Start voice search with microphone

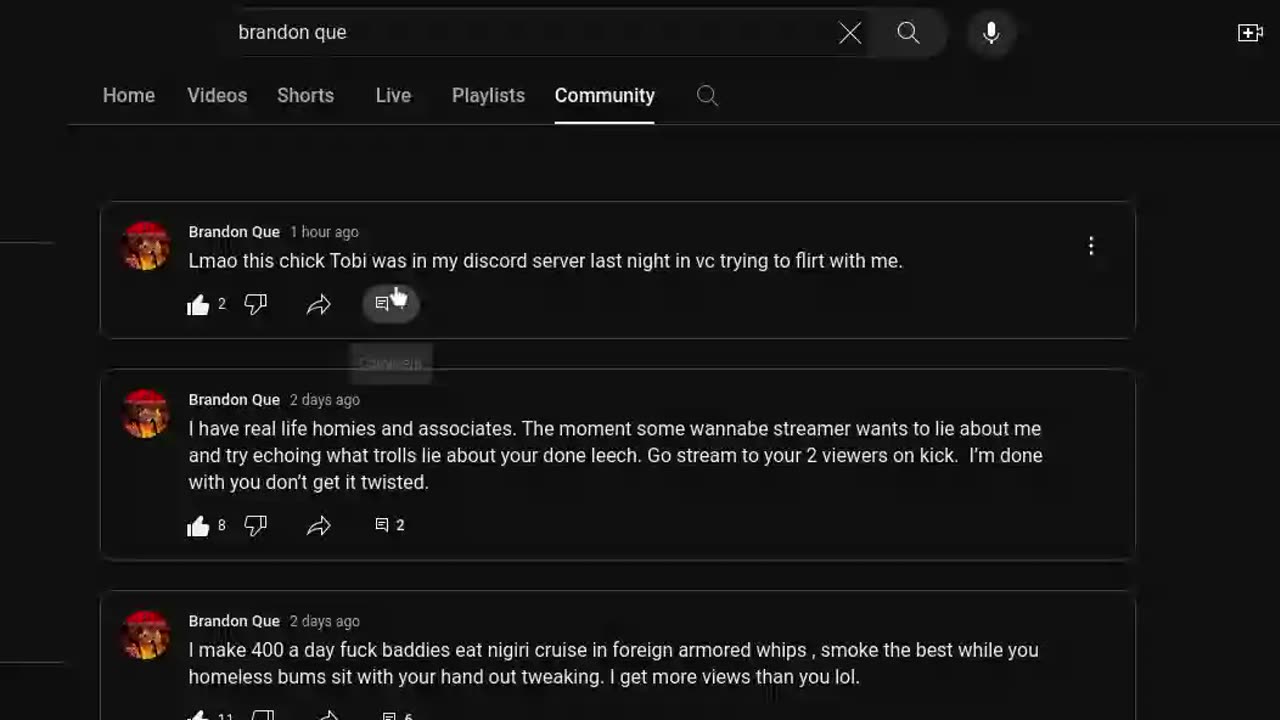pos(991,33)
